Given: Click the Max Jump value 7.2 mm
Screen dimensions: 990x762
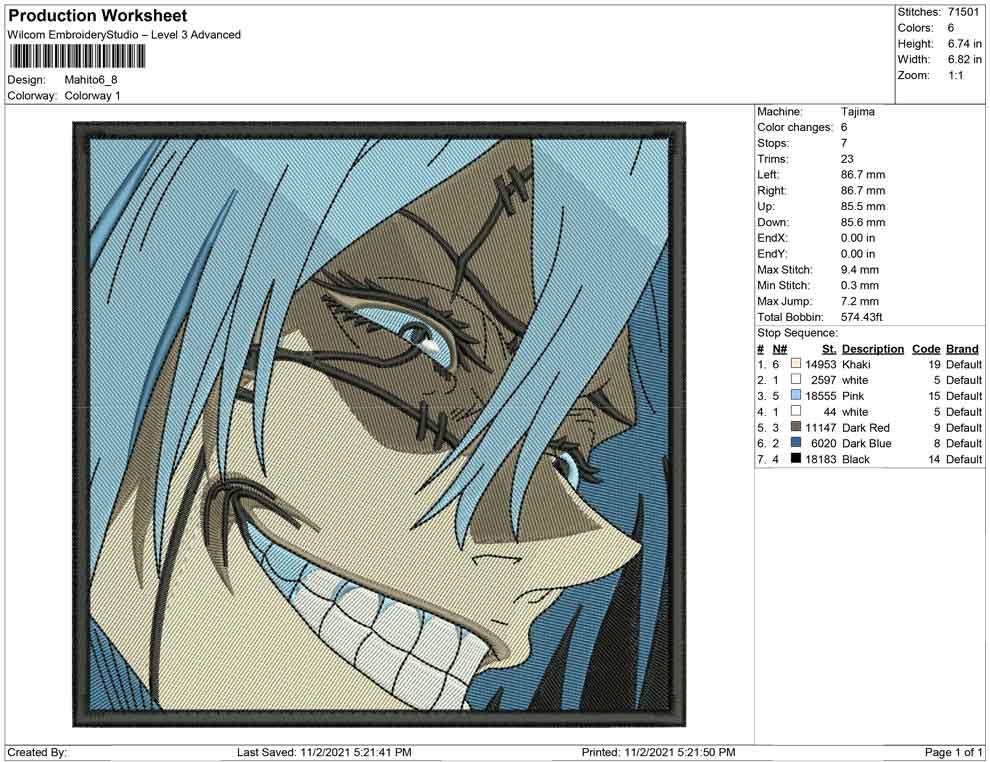Looking at the screenshot, I should point(859,301).
